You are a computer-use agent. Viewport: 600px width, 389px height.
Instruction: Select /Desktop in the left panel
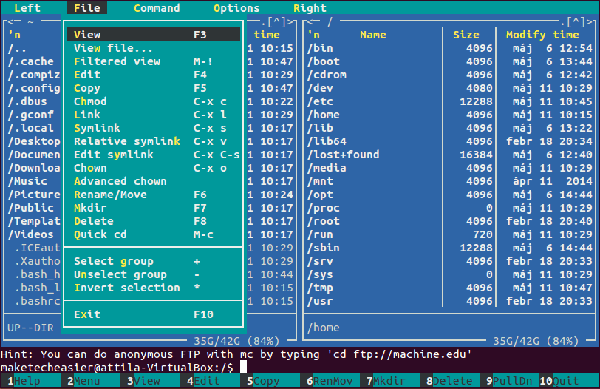point(34,141)
